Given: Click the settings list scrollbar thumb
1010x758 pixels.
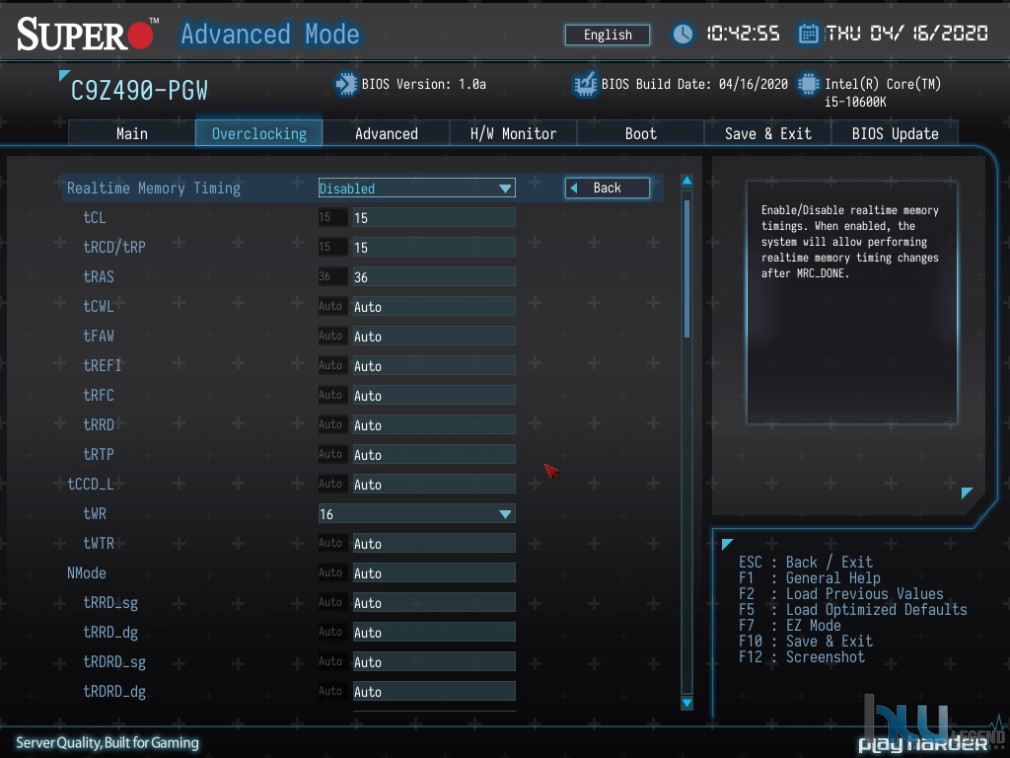Looking at the screenshot, I should pyautogui.click(x=687, y=269).
